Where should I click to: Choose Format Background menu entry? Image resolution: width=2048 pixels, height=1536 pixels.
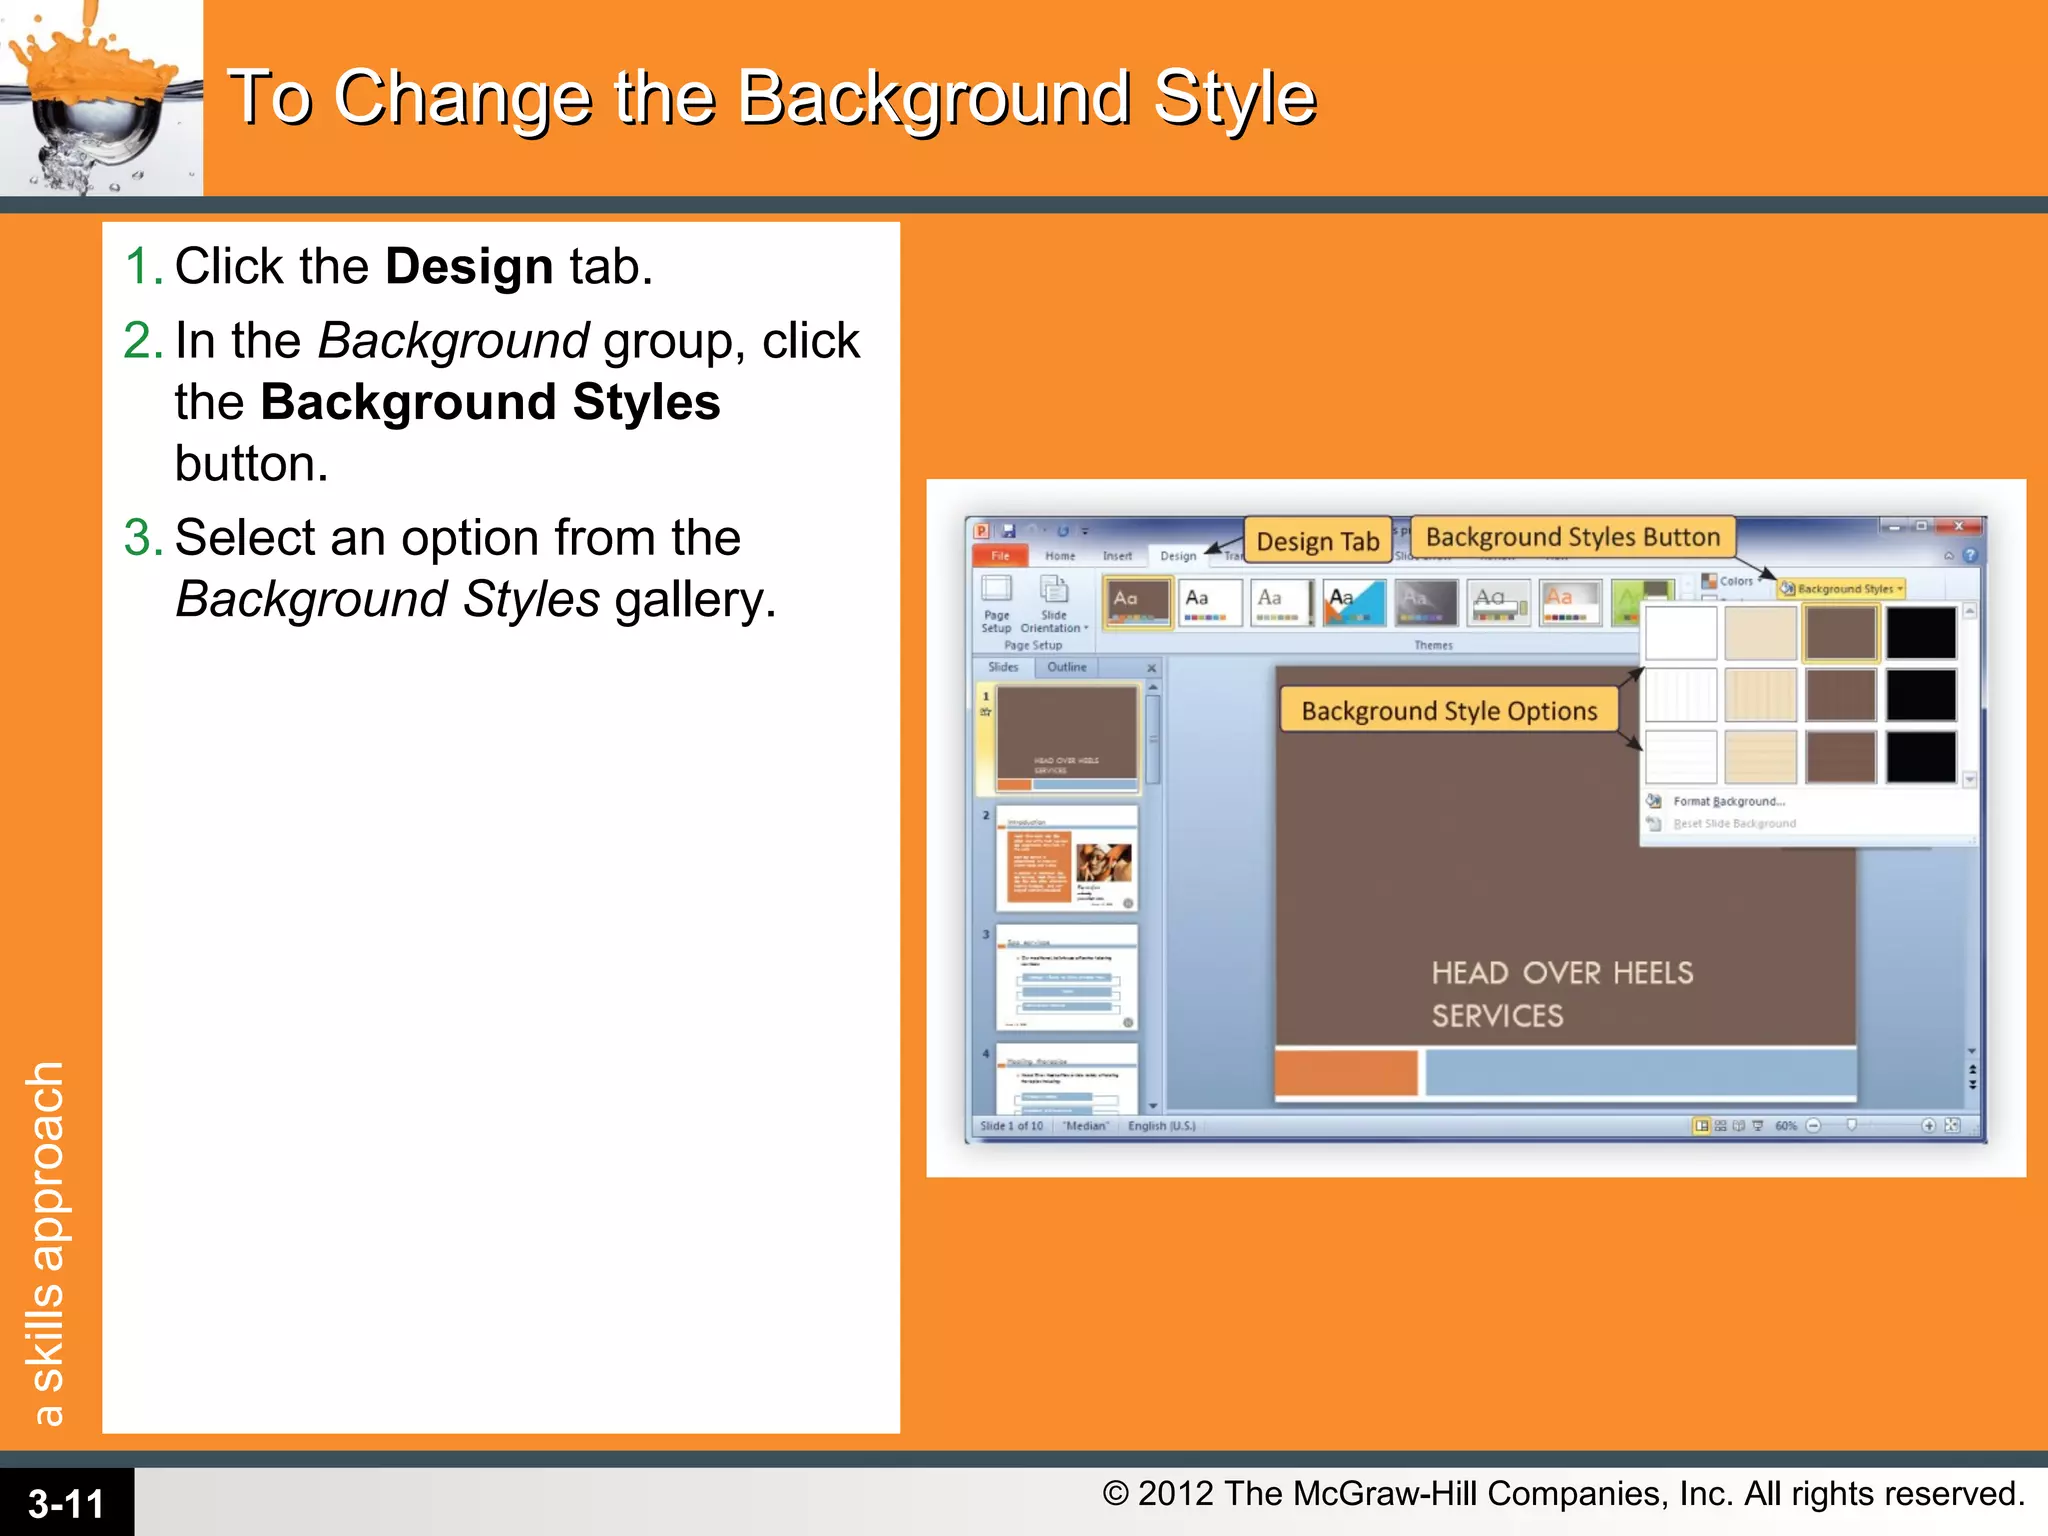coord(1728,801)
